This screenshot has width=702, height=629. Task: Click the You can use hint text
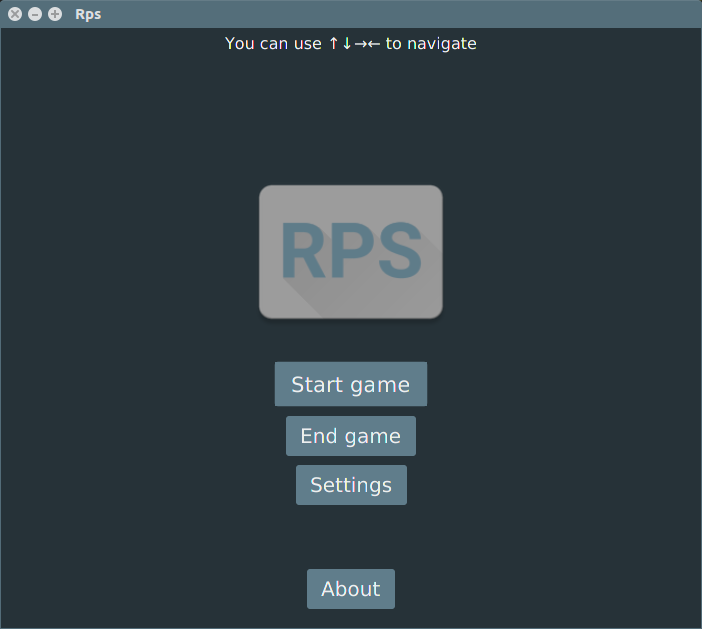(x=273, y=43)
